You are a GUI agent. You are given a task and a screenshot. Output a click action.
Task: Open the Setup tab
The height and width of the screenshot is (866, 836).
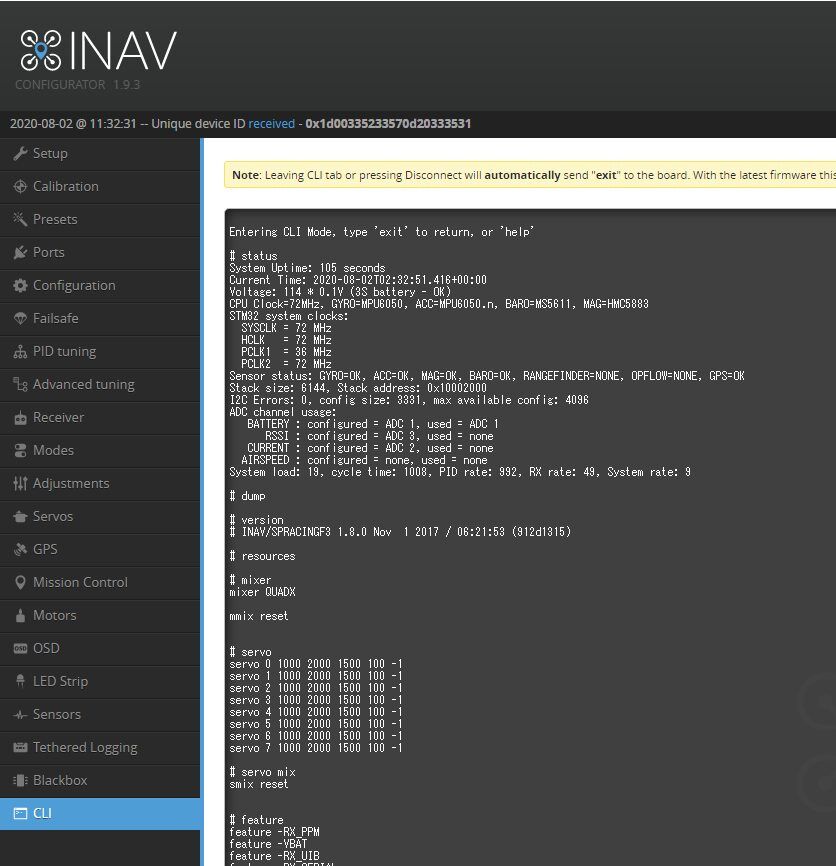(x=100, y=154)
